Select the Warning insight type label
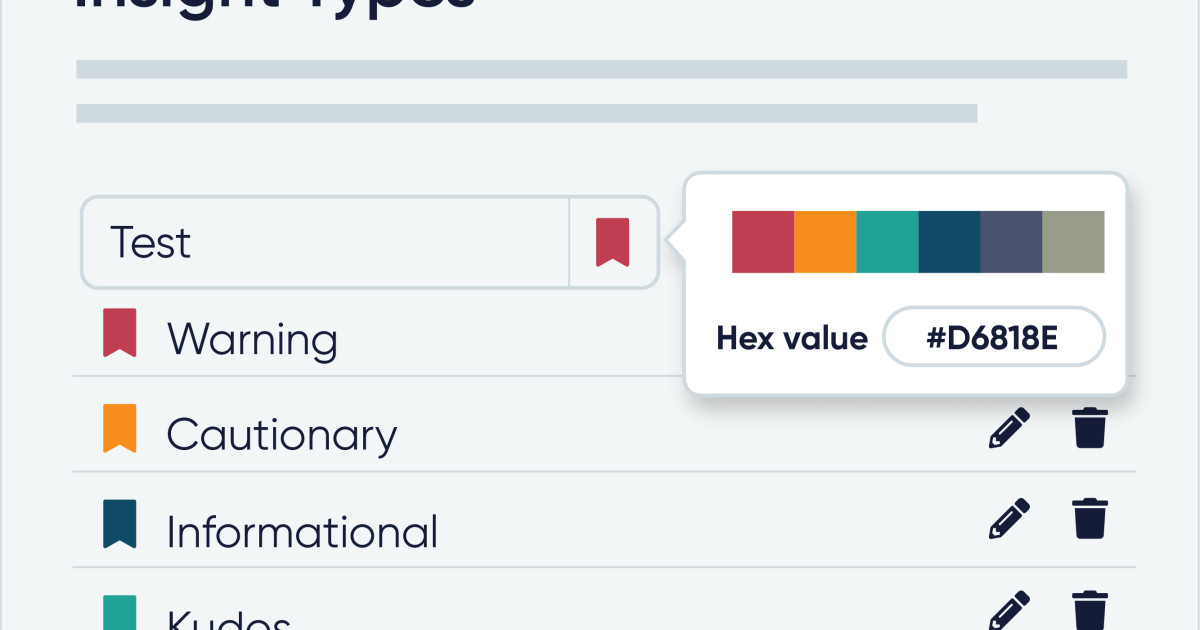 (252, 340)
